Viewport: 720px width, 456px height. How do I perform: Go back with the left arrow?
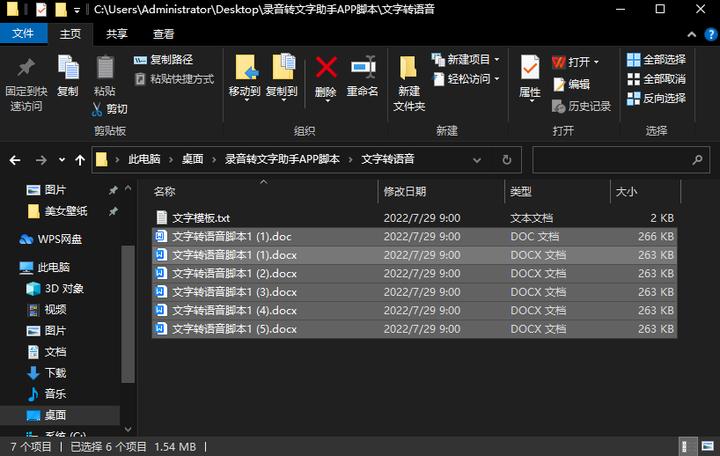(15, 160)
